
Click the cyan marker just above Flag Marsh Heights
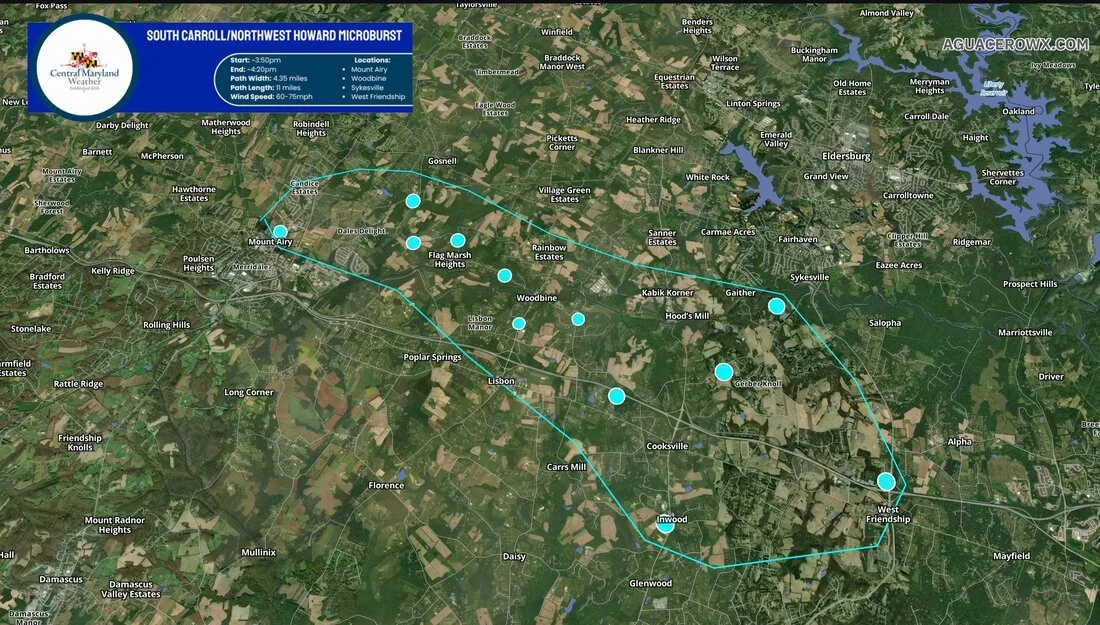pyautogui.click(x=457, y=240)
